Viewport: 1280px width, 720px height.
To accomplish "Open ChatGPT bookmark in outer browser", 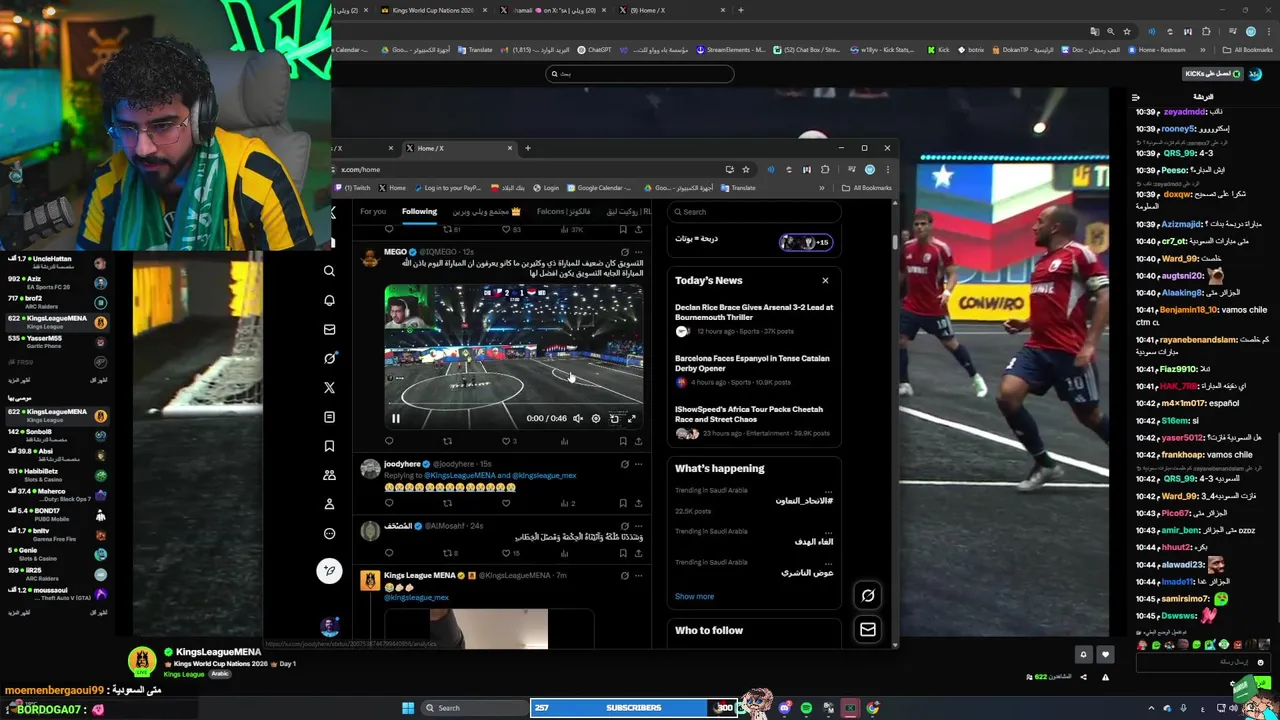I will pyautogui.click(x=594, y=50).
